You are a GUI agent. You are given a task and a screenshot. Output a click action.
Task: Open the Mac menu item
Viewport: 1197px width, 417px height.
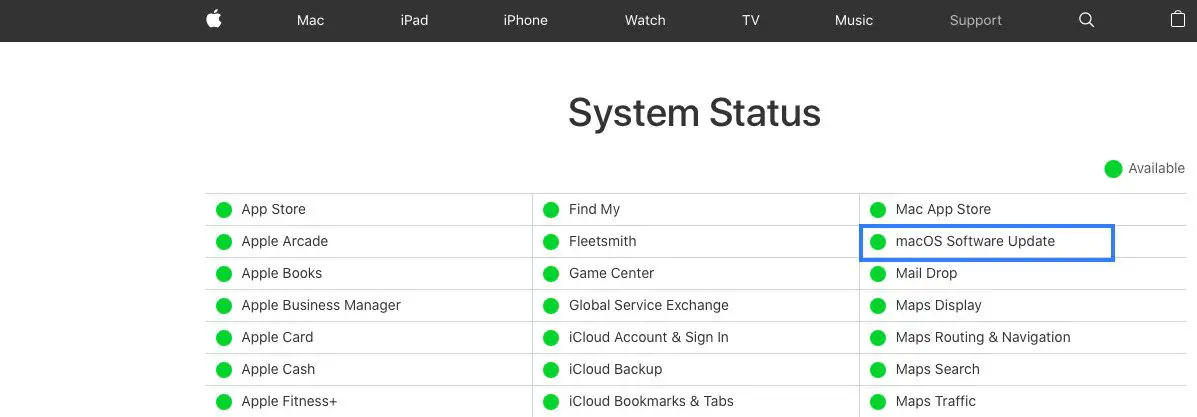coord(310,20)
